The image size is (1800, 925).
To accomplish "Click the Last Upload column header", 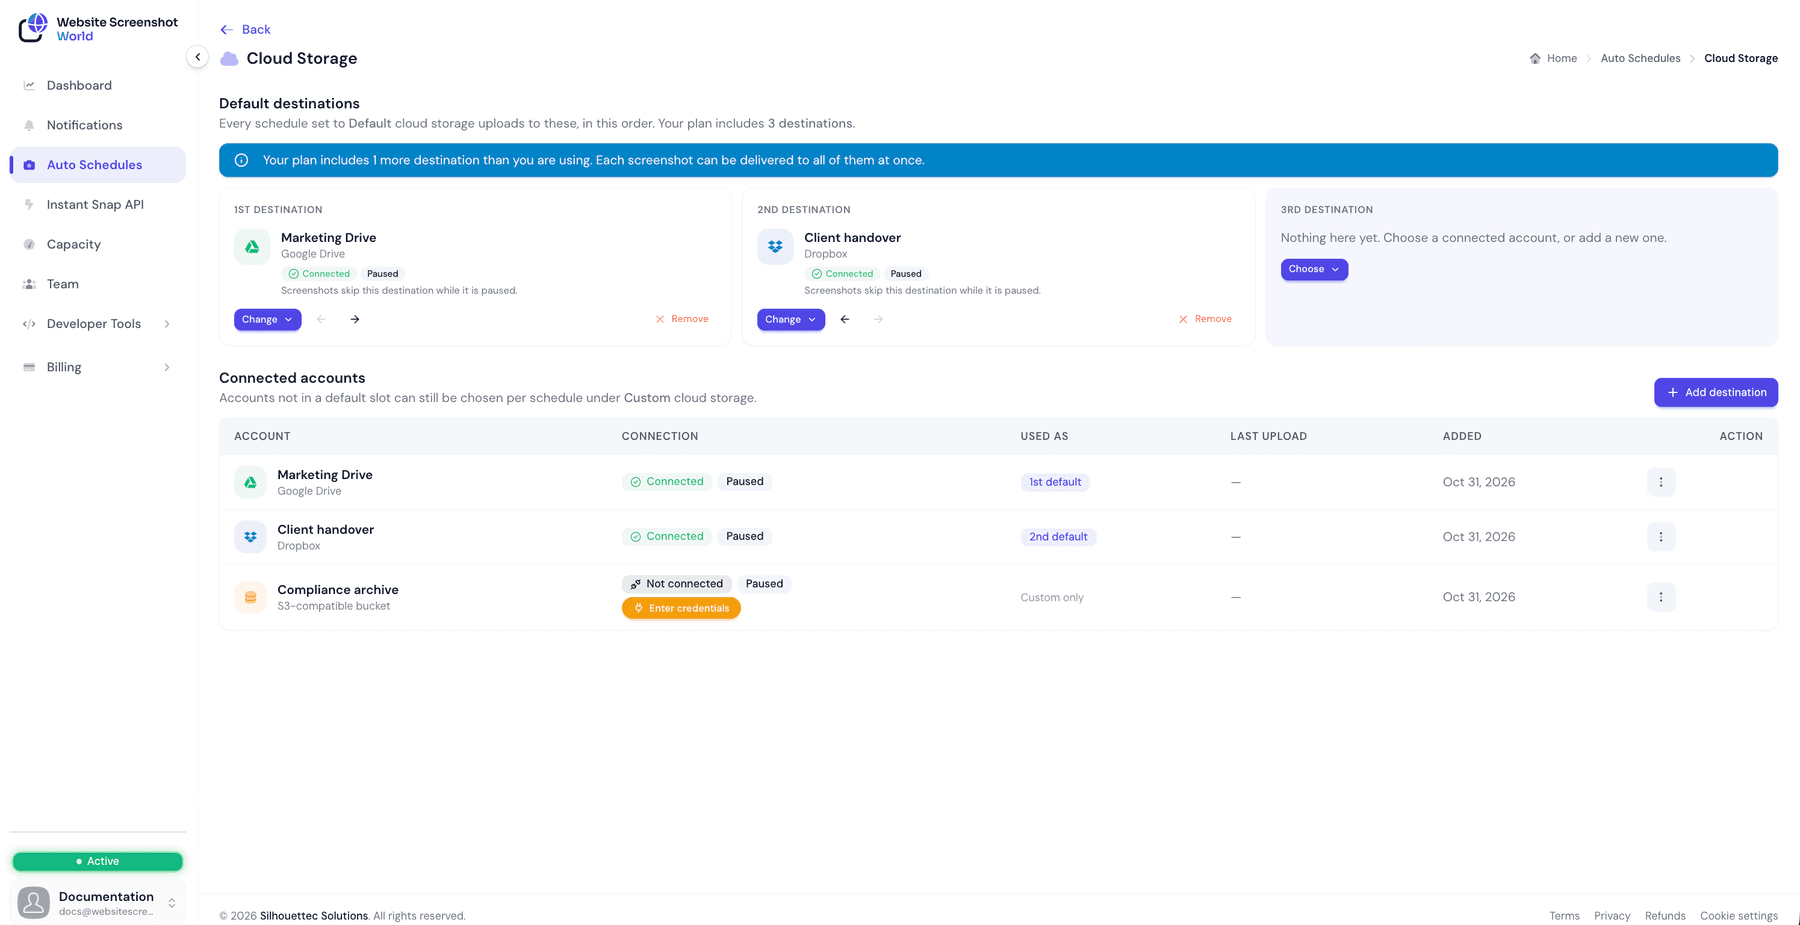I will [1268, 436].
